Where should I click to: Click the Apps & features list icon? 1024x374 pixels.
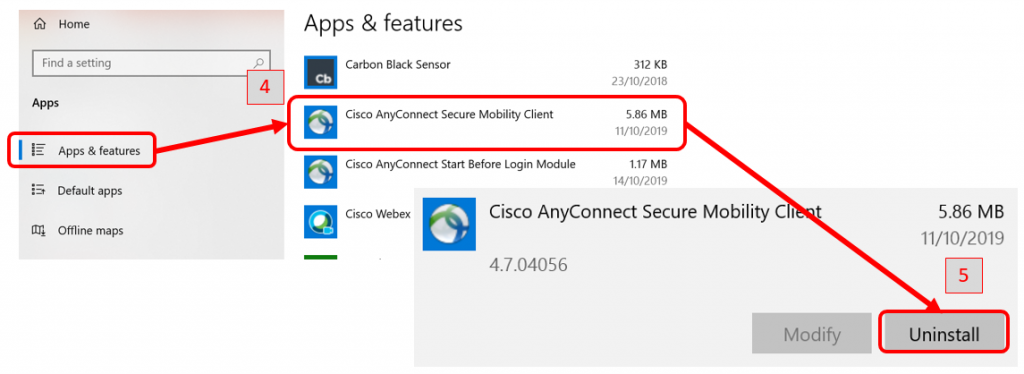tap(39, 150)
